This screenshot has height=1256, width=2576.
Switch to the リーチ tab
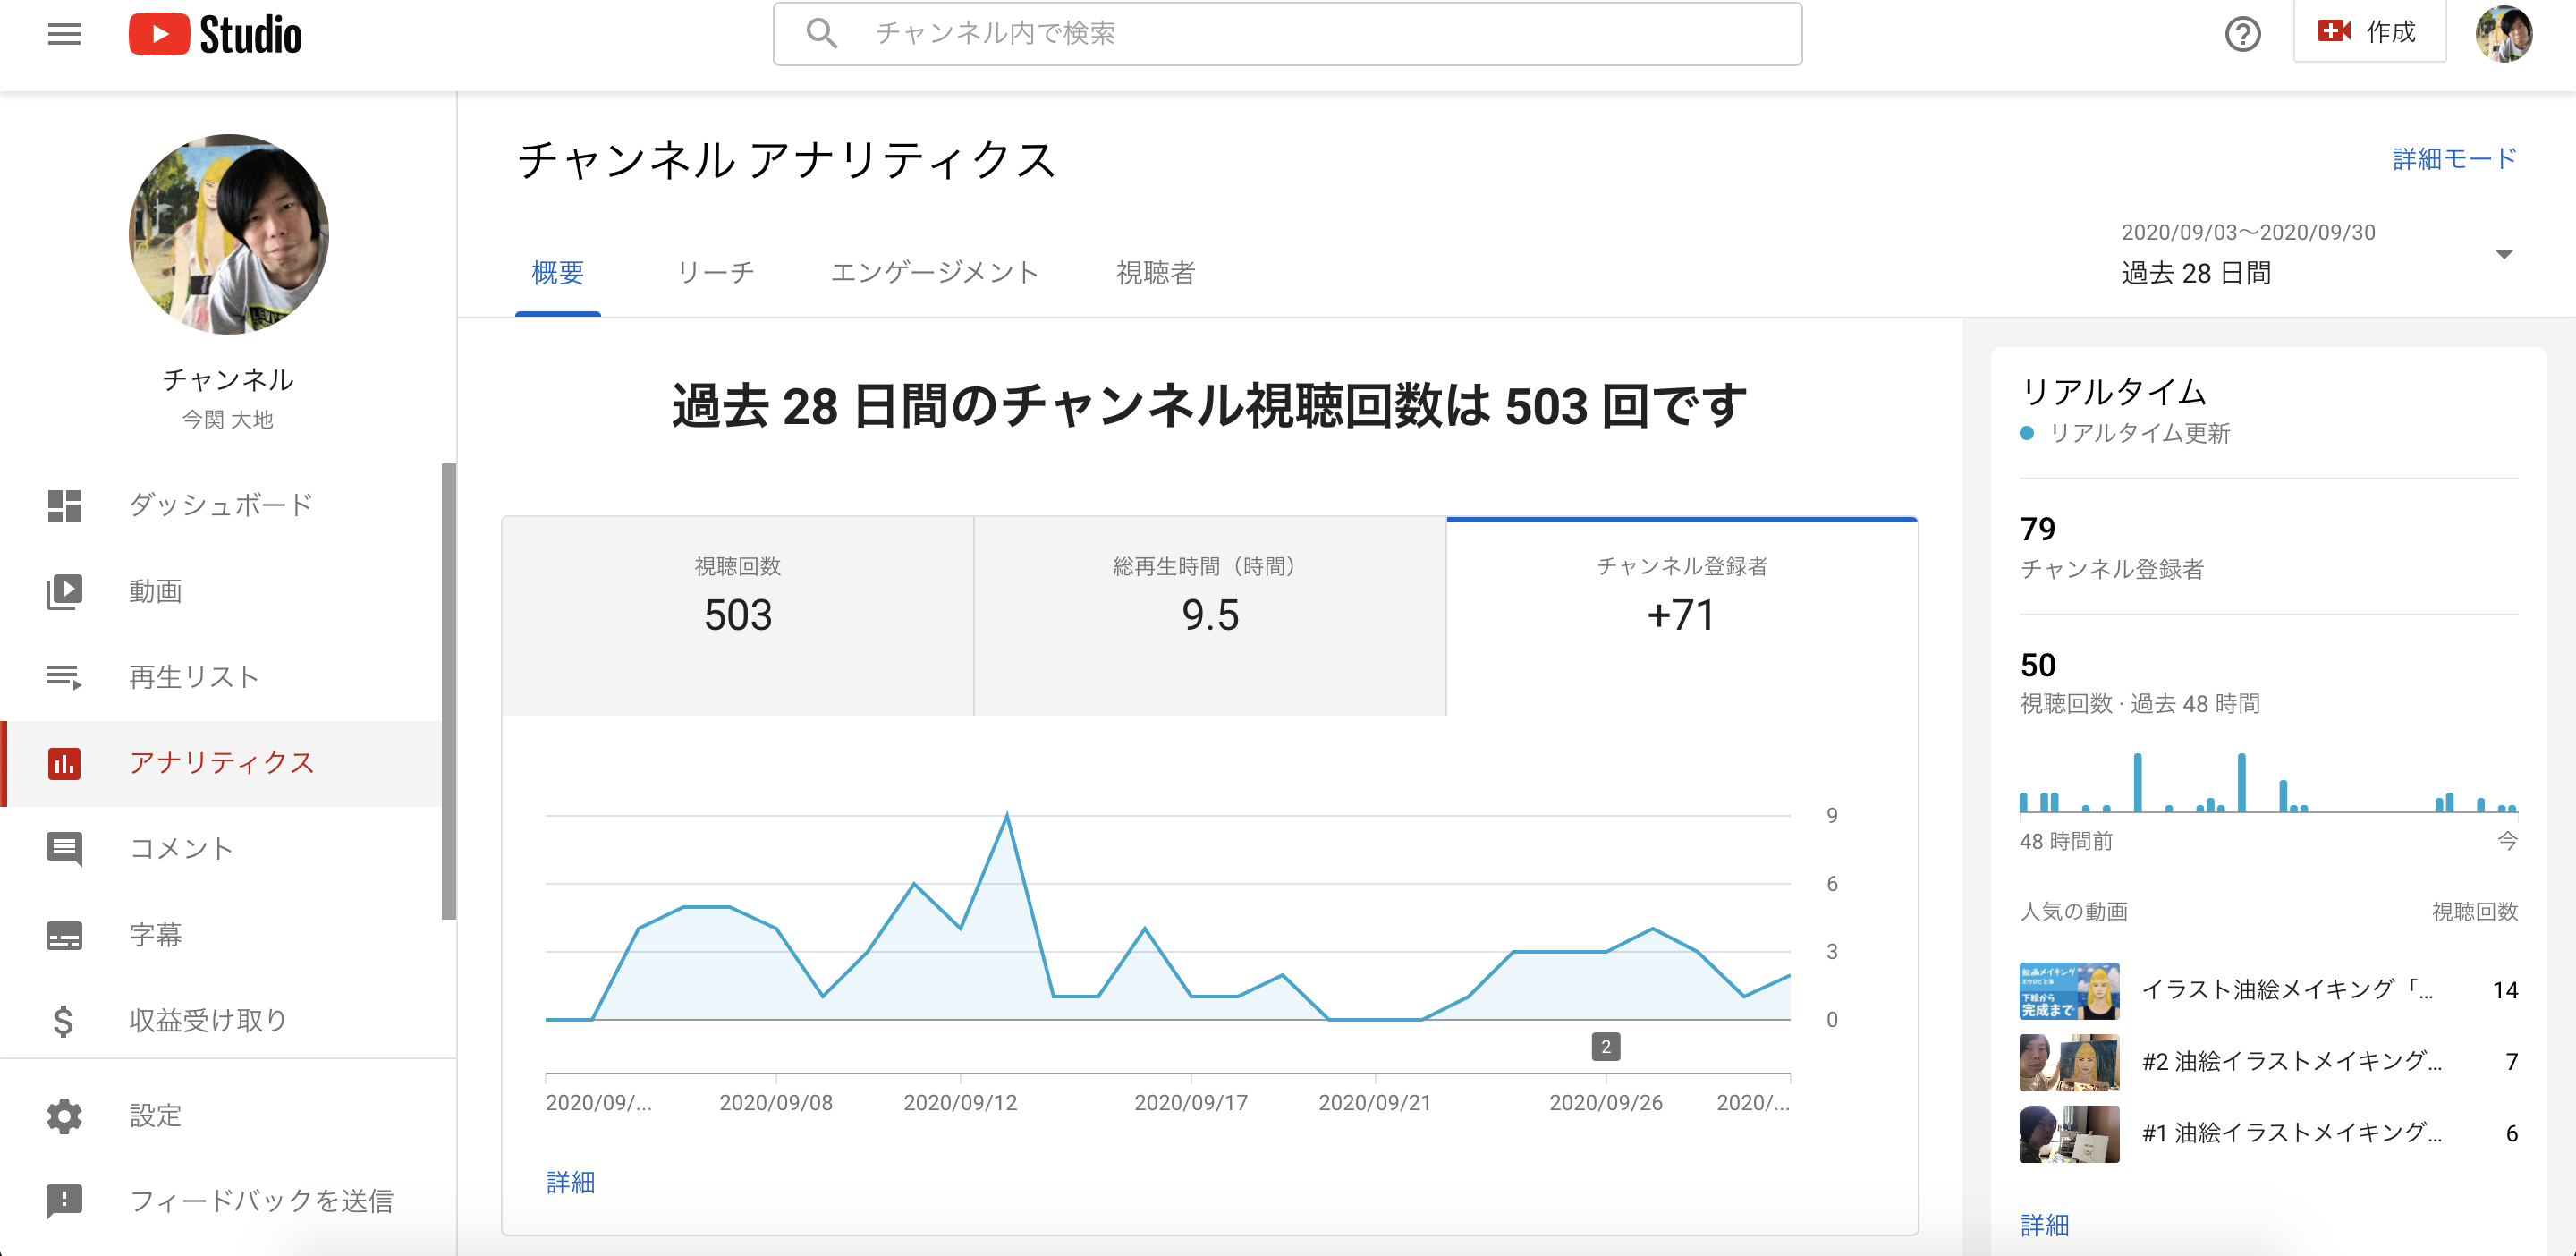(x=716, y=272)
